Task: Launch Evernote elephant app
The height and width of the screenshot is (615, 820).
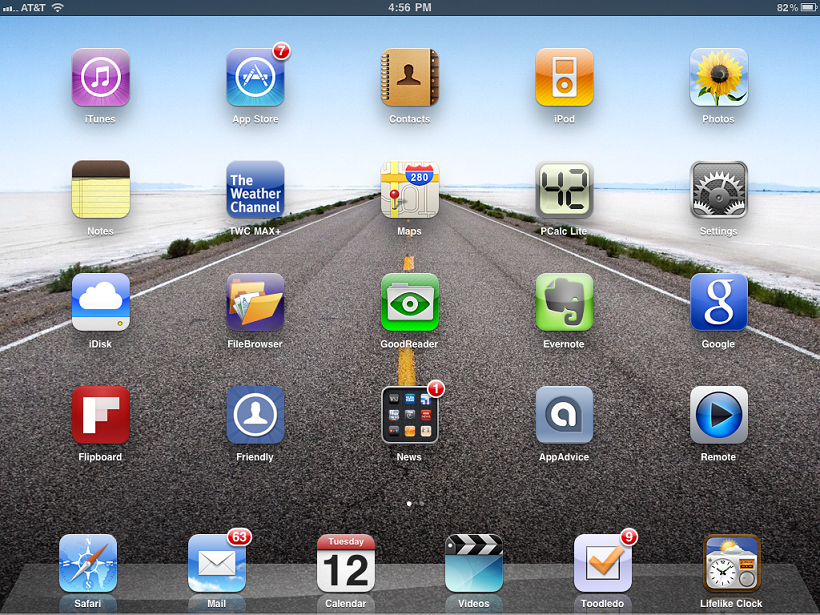Action: pyautogui.click(x=564, y=302)
